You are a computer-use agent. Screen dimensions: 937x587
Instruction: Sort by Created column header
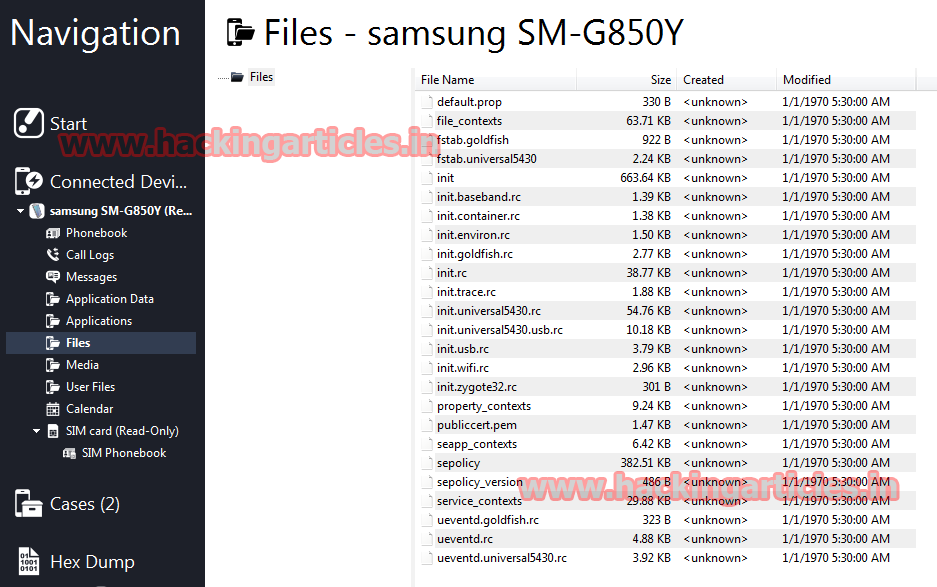pyautogui.click(x=726, y=80)
